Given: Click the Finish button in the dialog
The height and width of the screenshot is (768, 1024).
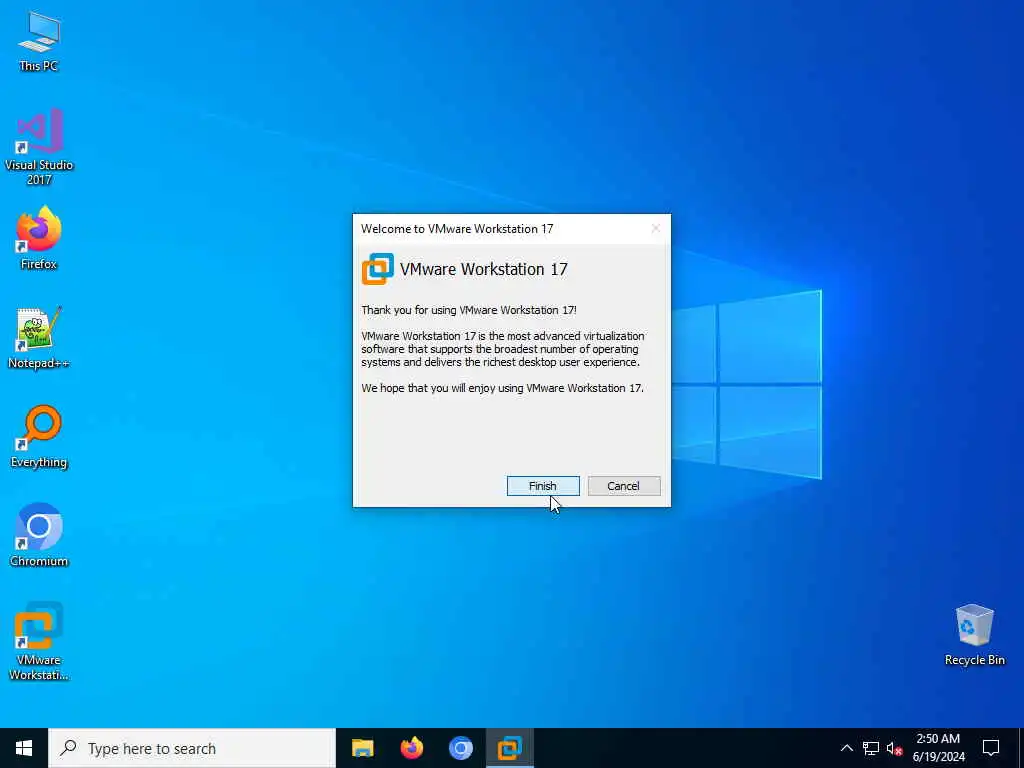Looking at the screenshot, I should (543, 486).
